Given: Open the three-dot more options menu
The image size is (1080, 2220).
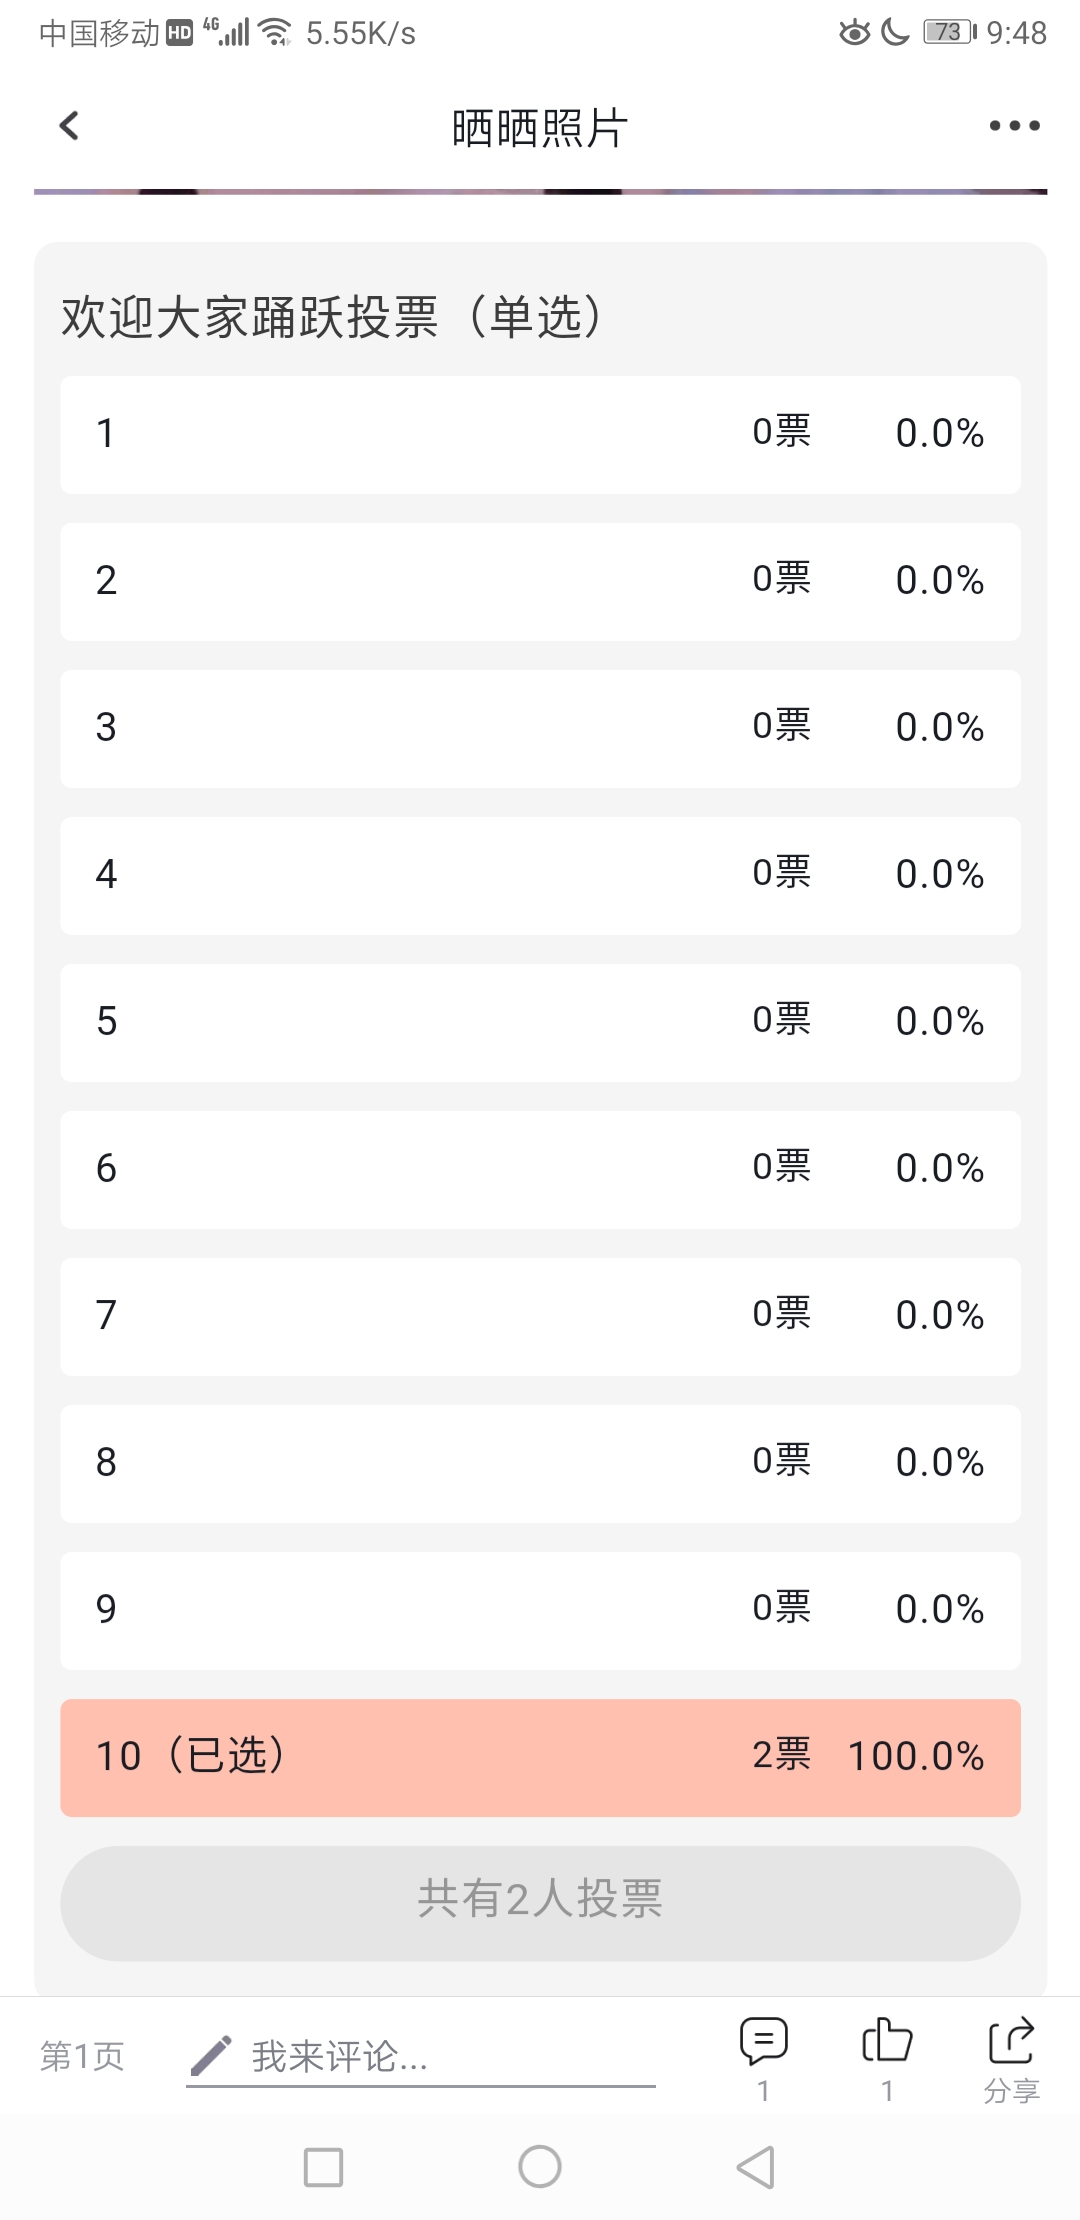Looking at the screenshot, I should [x=1014, y=126].
